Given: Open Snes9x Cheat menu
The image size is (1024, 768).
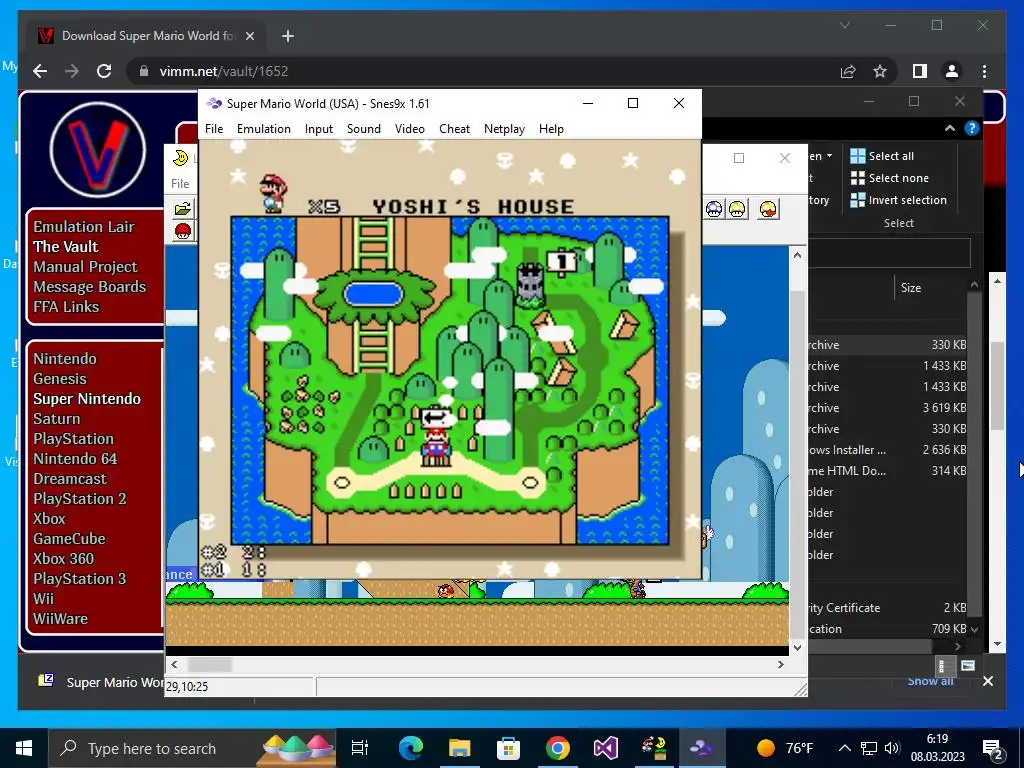Looking at the screenshot, I should [x=455, y=129].
